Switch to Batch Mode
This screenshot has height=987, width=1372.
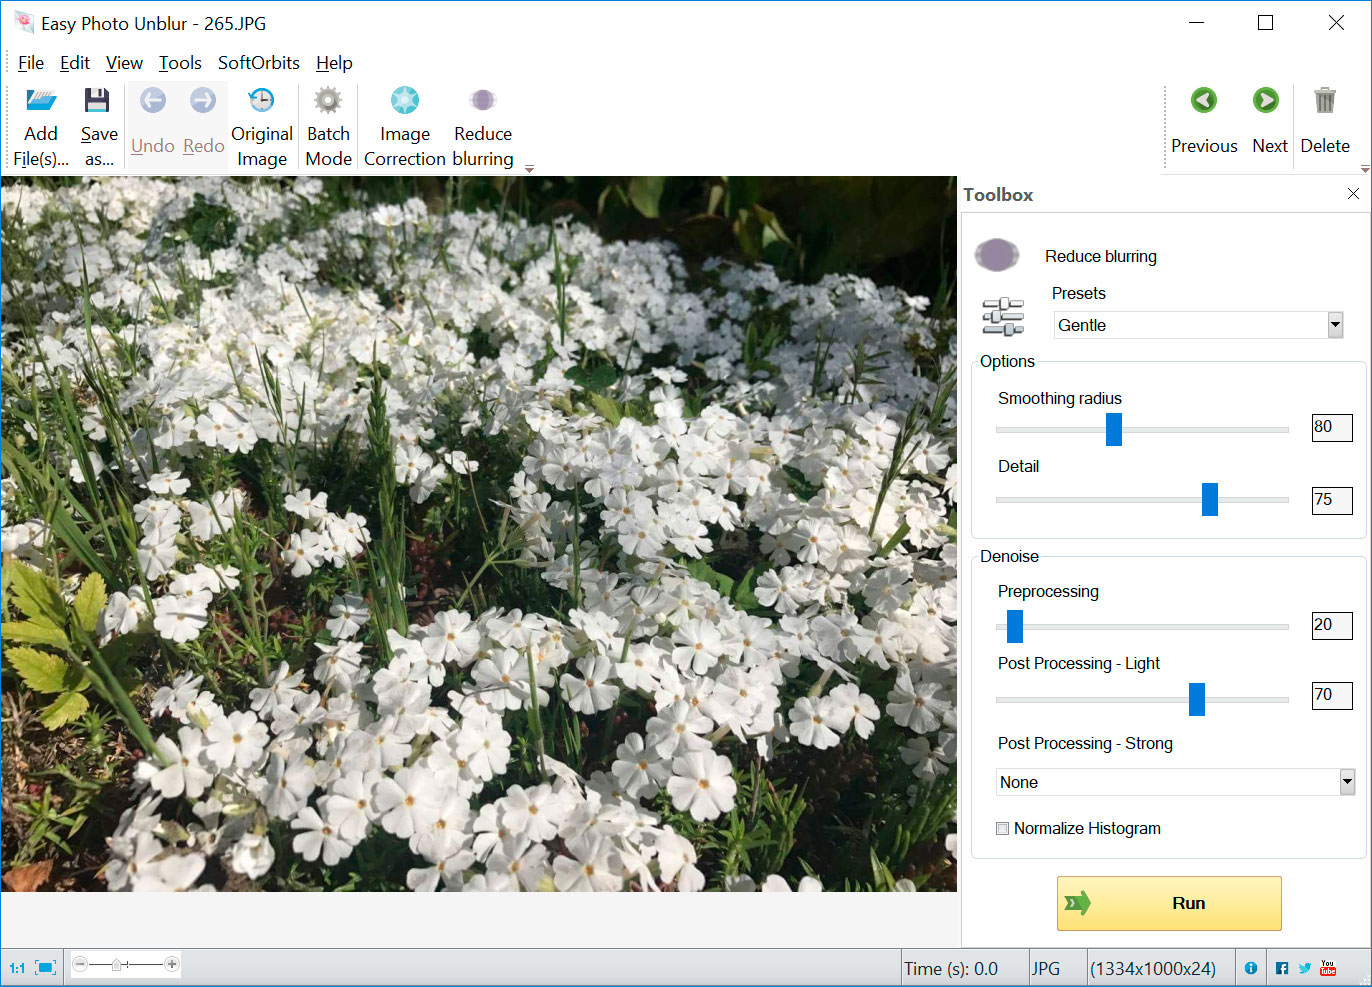tap(328, 120)
